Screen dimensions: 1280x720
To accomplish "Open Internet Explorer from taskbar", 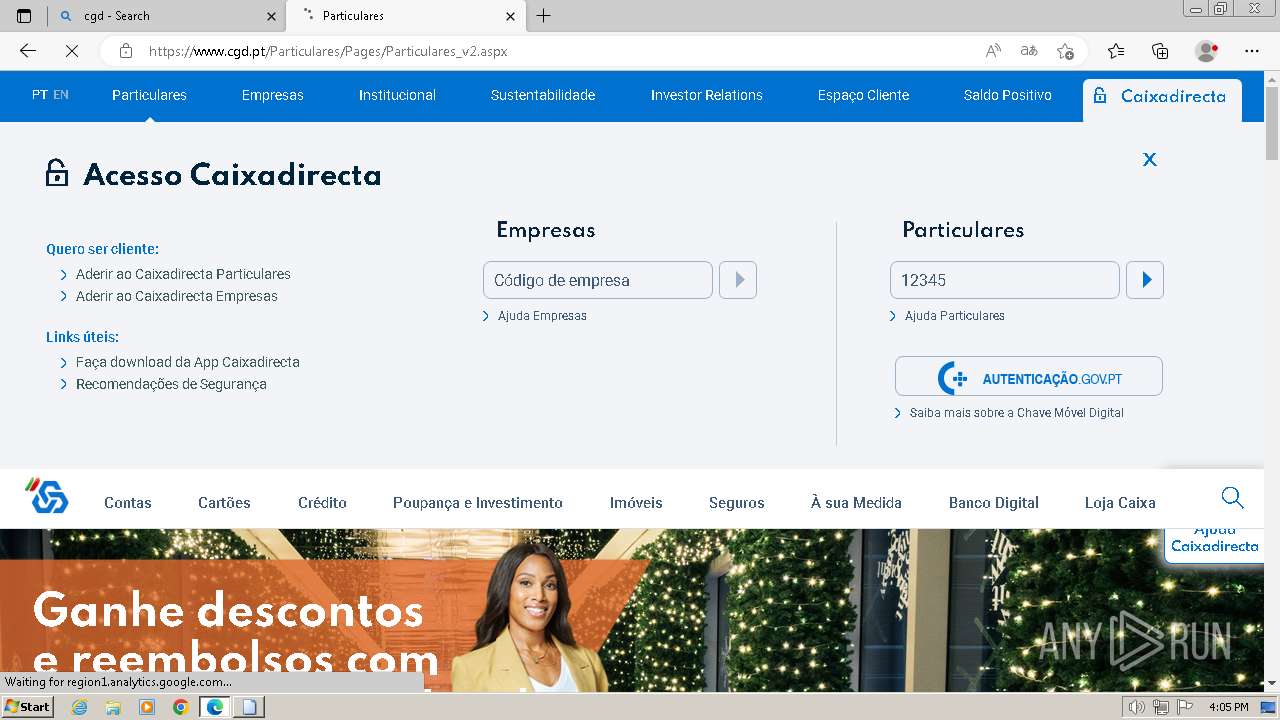I will [x=80, y=707].
